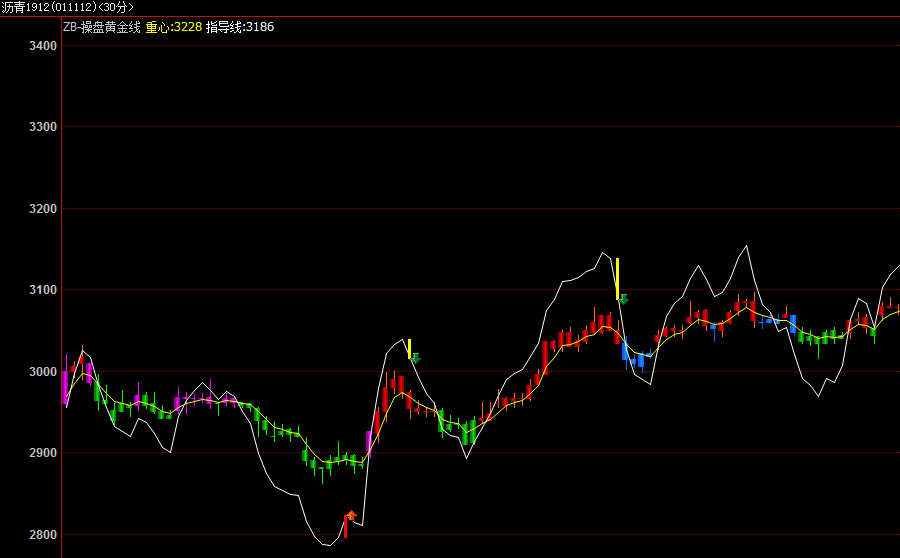Click the 2800 price axis label
The width and height of the screenshot is (900, 558).
[x=43, y=535]
